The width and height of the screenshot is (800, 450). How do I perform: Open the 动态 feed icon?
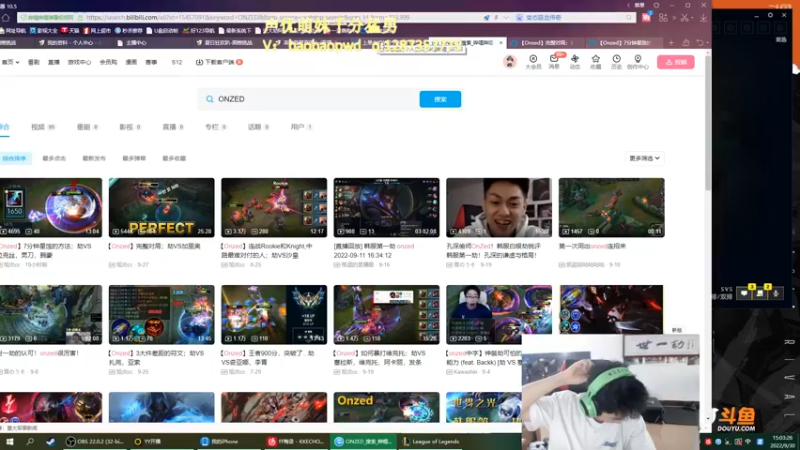[575, 62]
